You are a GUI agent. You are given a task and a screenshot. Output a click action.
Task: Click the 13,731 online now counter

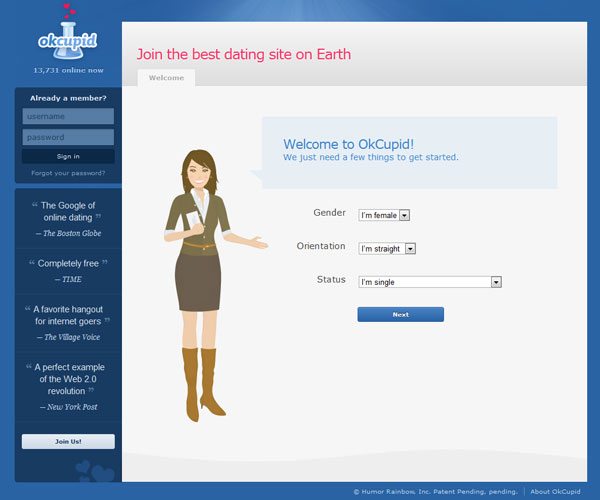[68, 71]
